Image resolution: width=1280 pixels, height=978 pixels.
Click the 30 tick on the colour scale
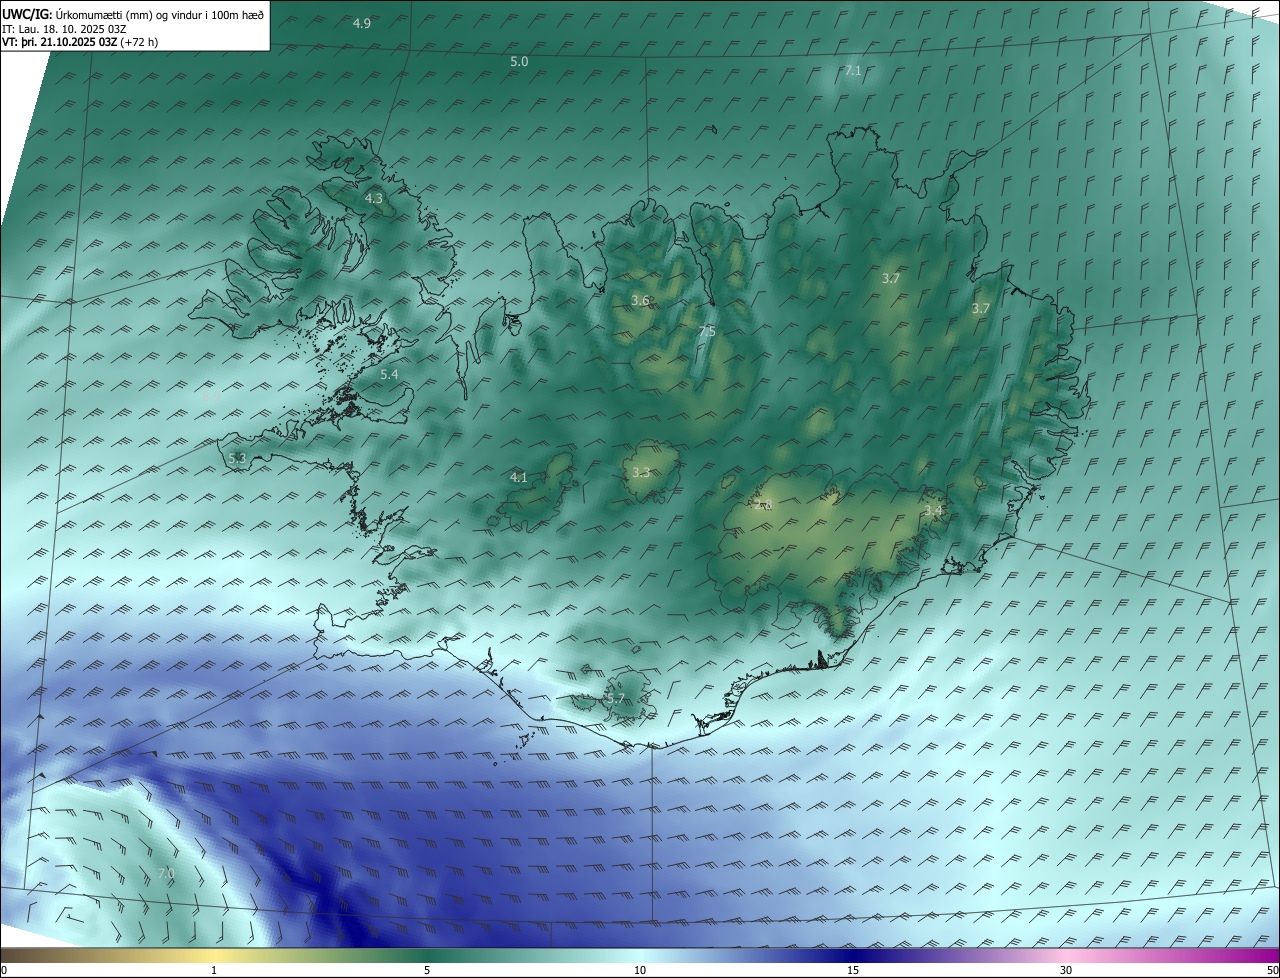click(x=1066, y=971)
